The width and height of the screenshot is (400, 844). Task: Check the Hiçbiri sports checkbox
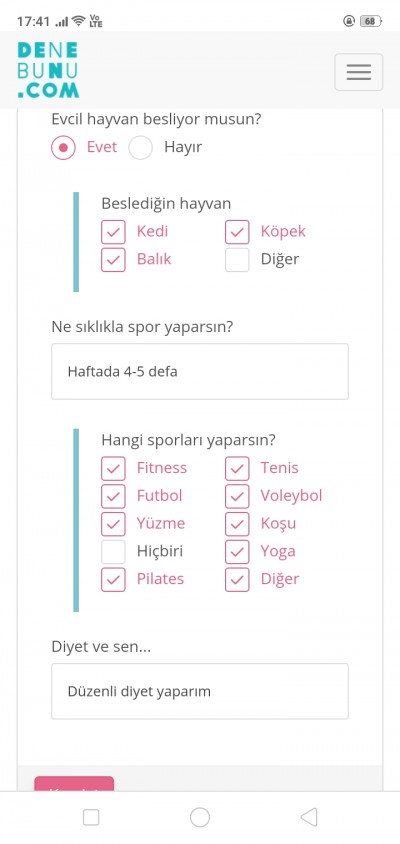pyautogui.click(x=113, y=552)
